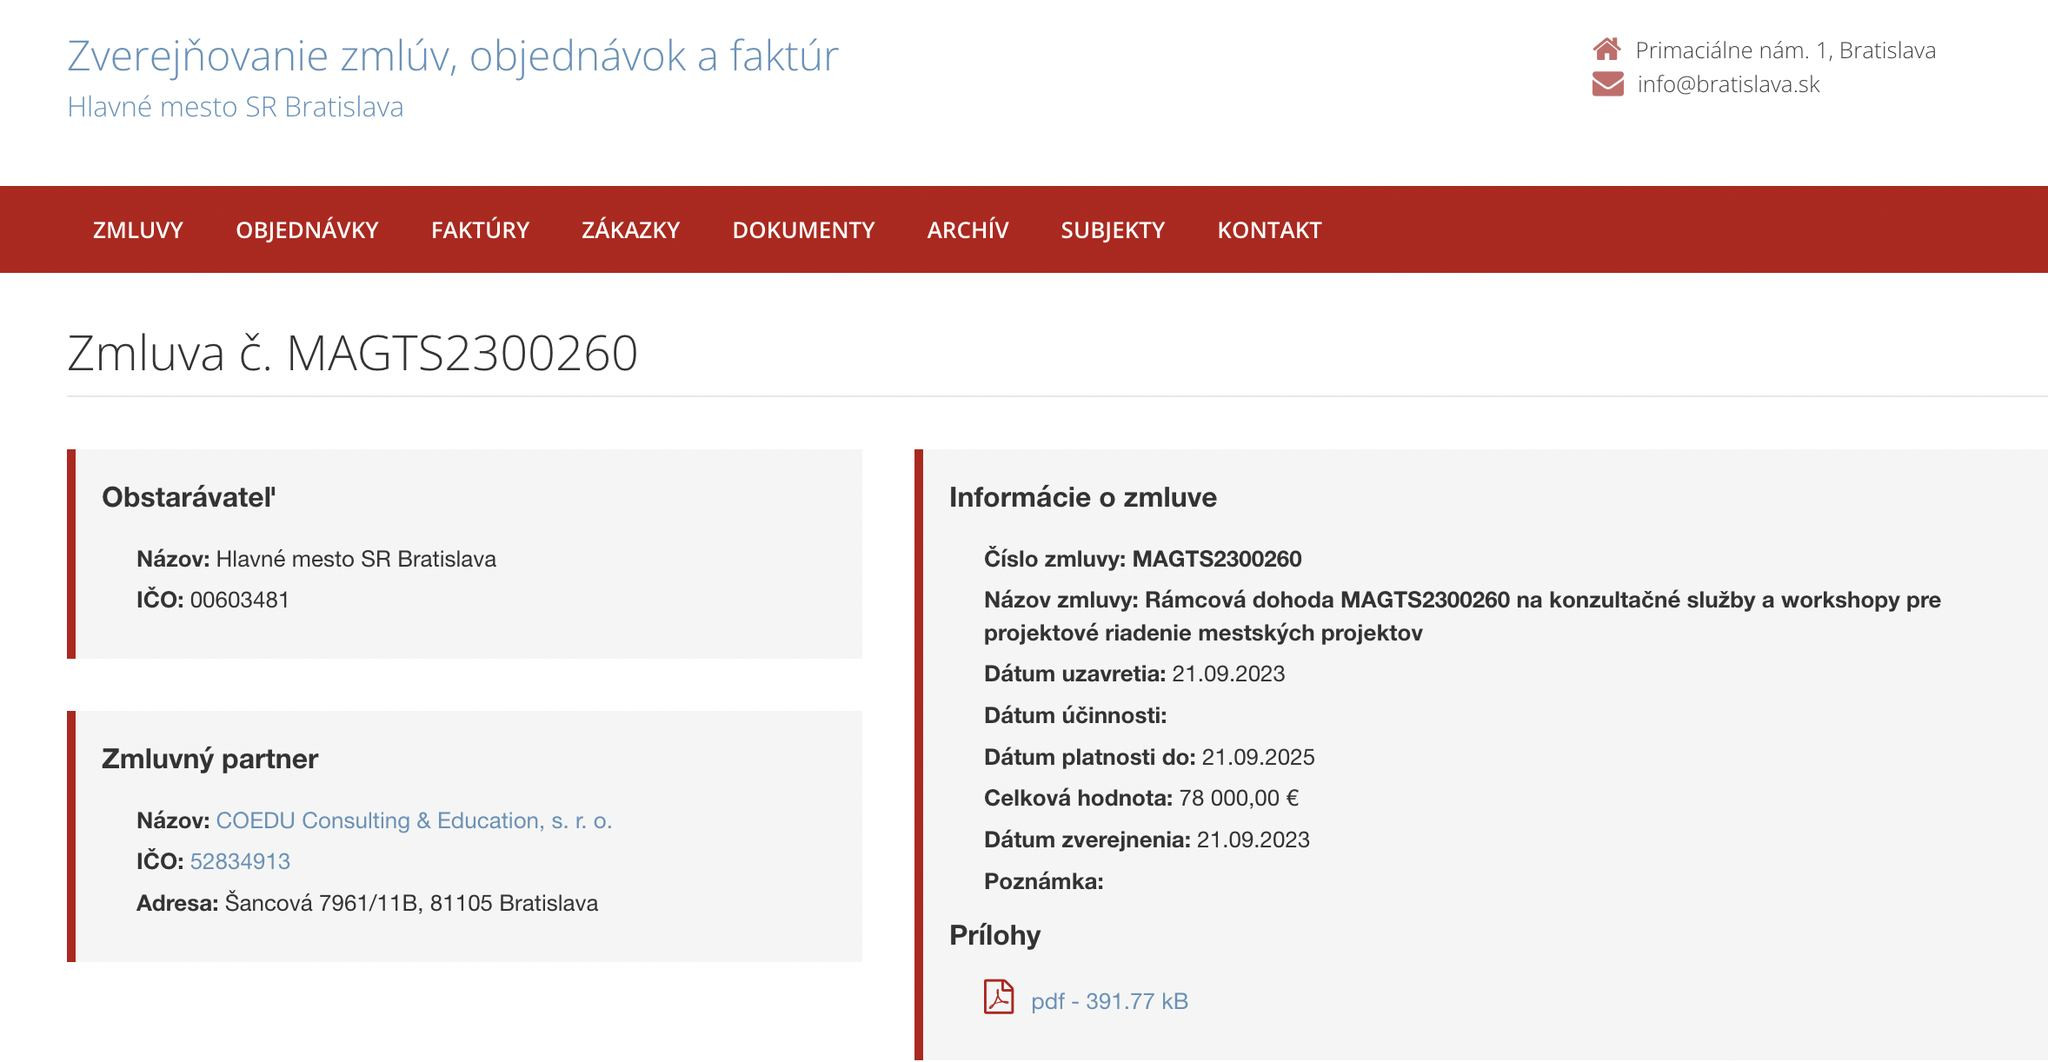Screen dimensions: 2048x1062
Task: Select Názov Hlavné mesto SR Bratislava in Obstarávateľ
Action: [x=316, y=559]
